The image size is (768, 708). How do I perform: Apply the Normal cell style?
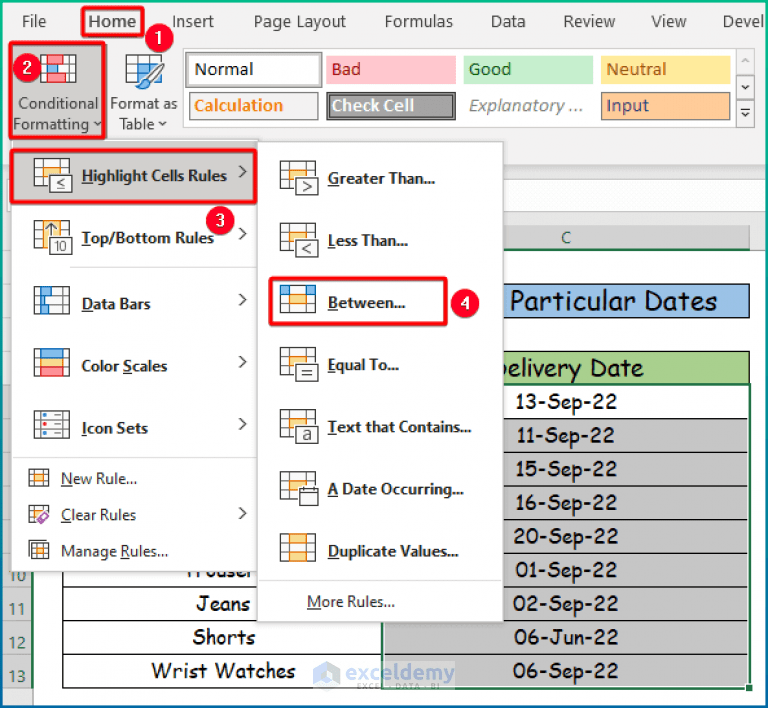(x=254, y=70)
